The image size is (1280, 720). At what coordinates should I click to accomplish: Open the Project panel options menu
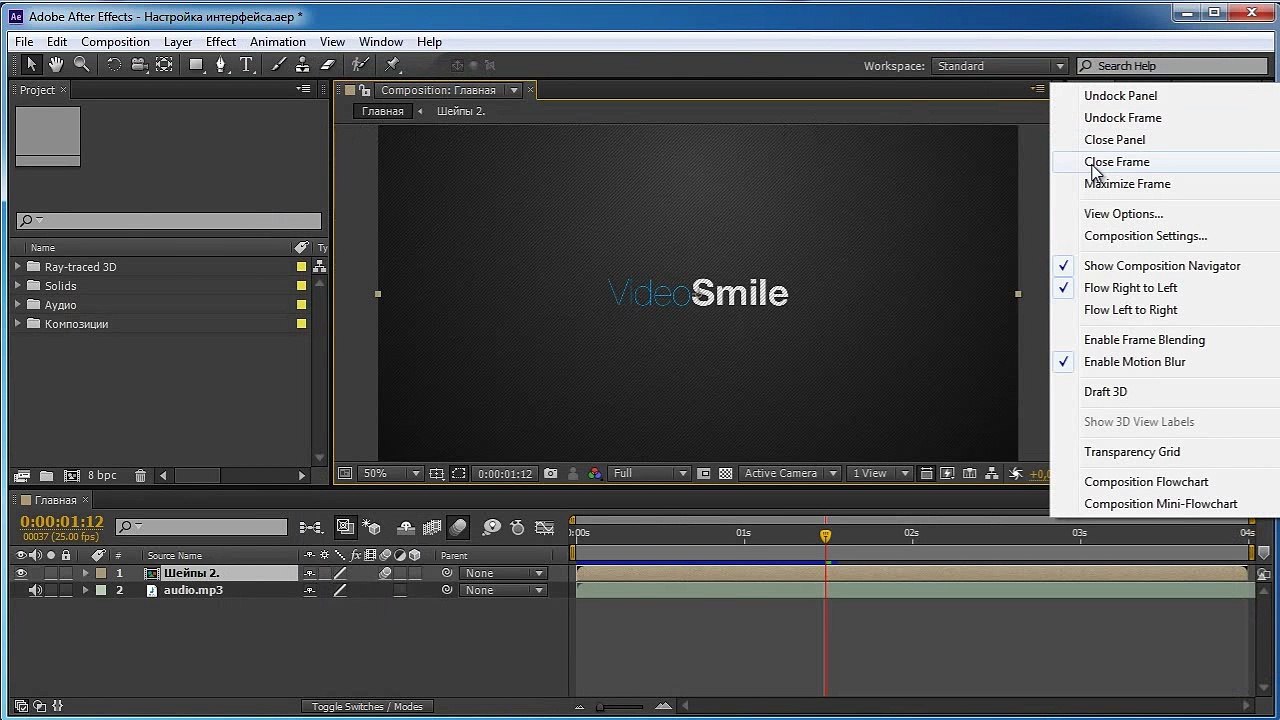click(304, 89)
